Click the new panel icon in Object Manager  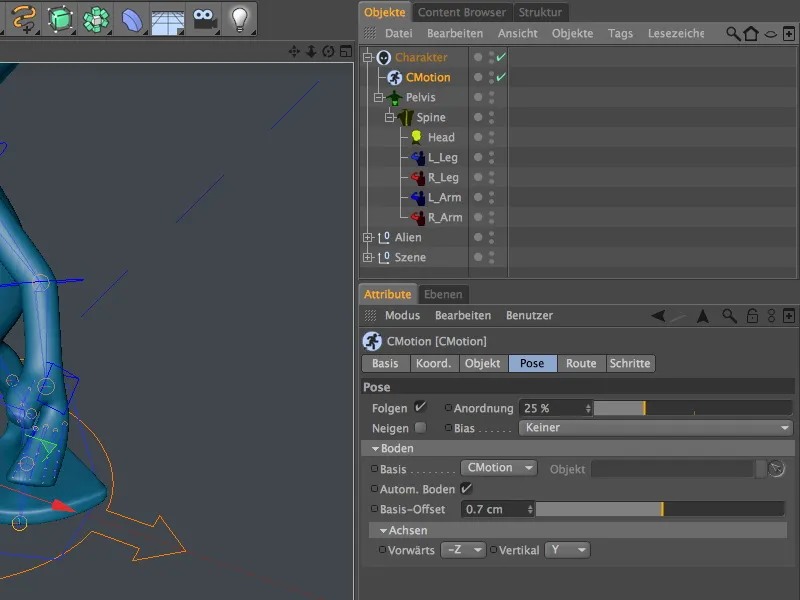[789, 34]
